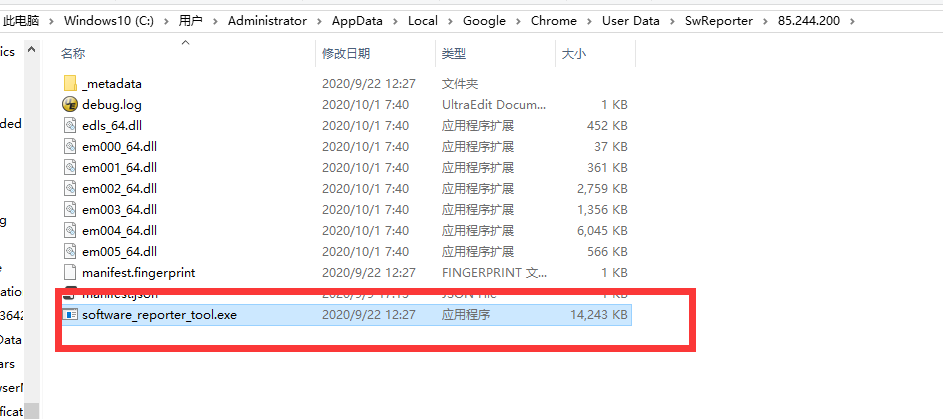Click the em002_64.dll file icon
Viewport: 943px width, 419px height.
pos(70,189)
